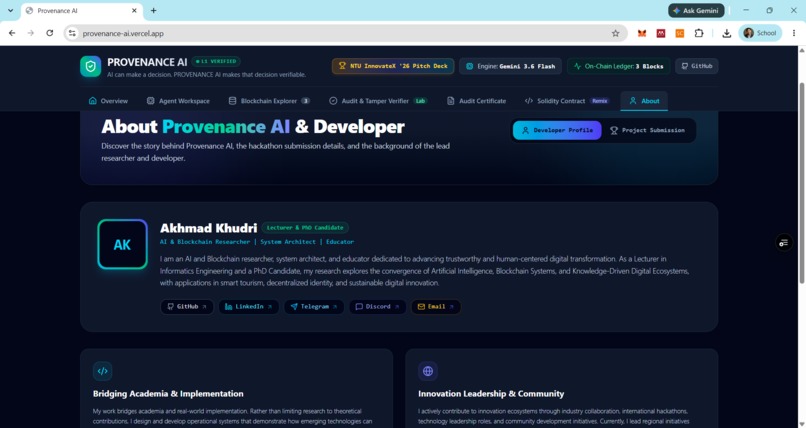Open the On-Chain Ledger 3 Blocks badge
Image resolution: width=806 pixels, height=428 pixels.
(x=618, y=66)
